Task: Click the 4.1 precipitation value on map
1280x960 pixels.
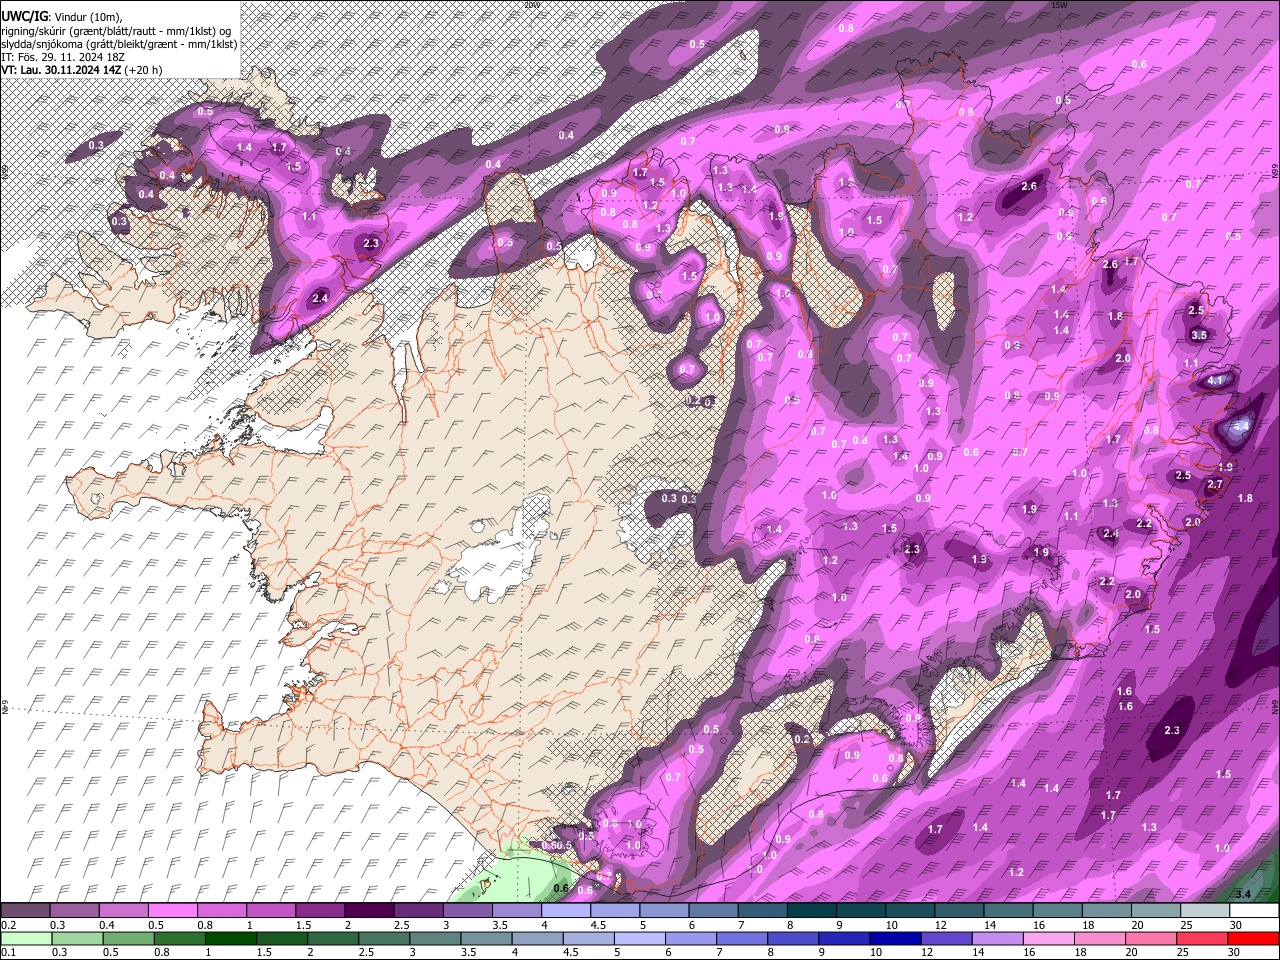Action: tap(1216, 381)
